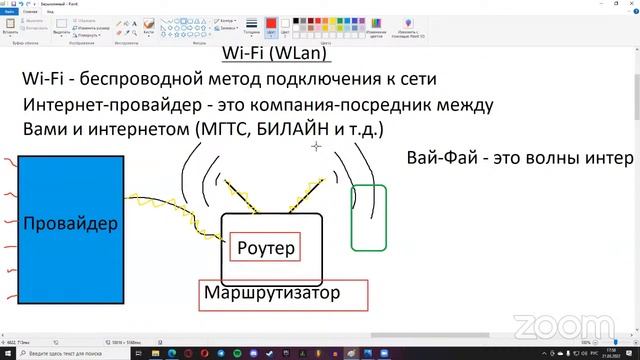Screen dimensions: 640x360
Task: Show hidden system tray icons
Action: point(544,353)
